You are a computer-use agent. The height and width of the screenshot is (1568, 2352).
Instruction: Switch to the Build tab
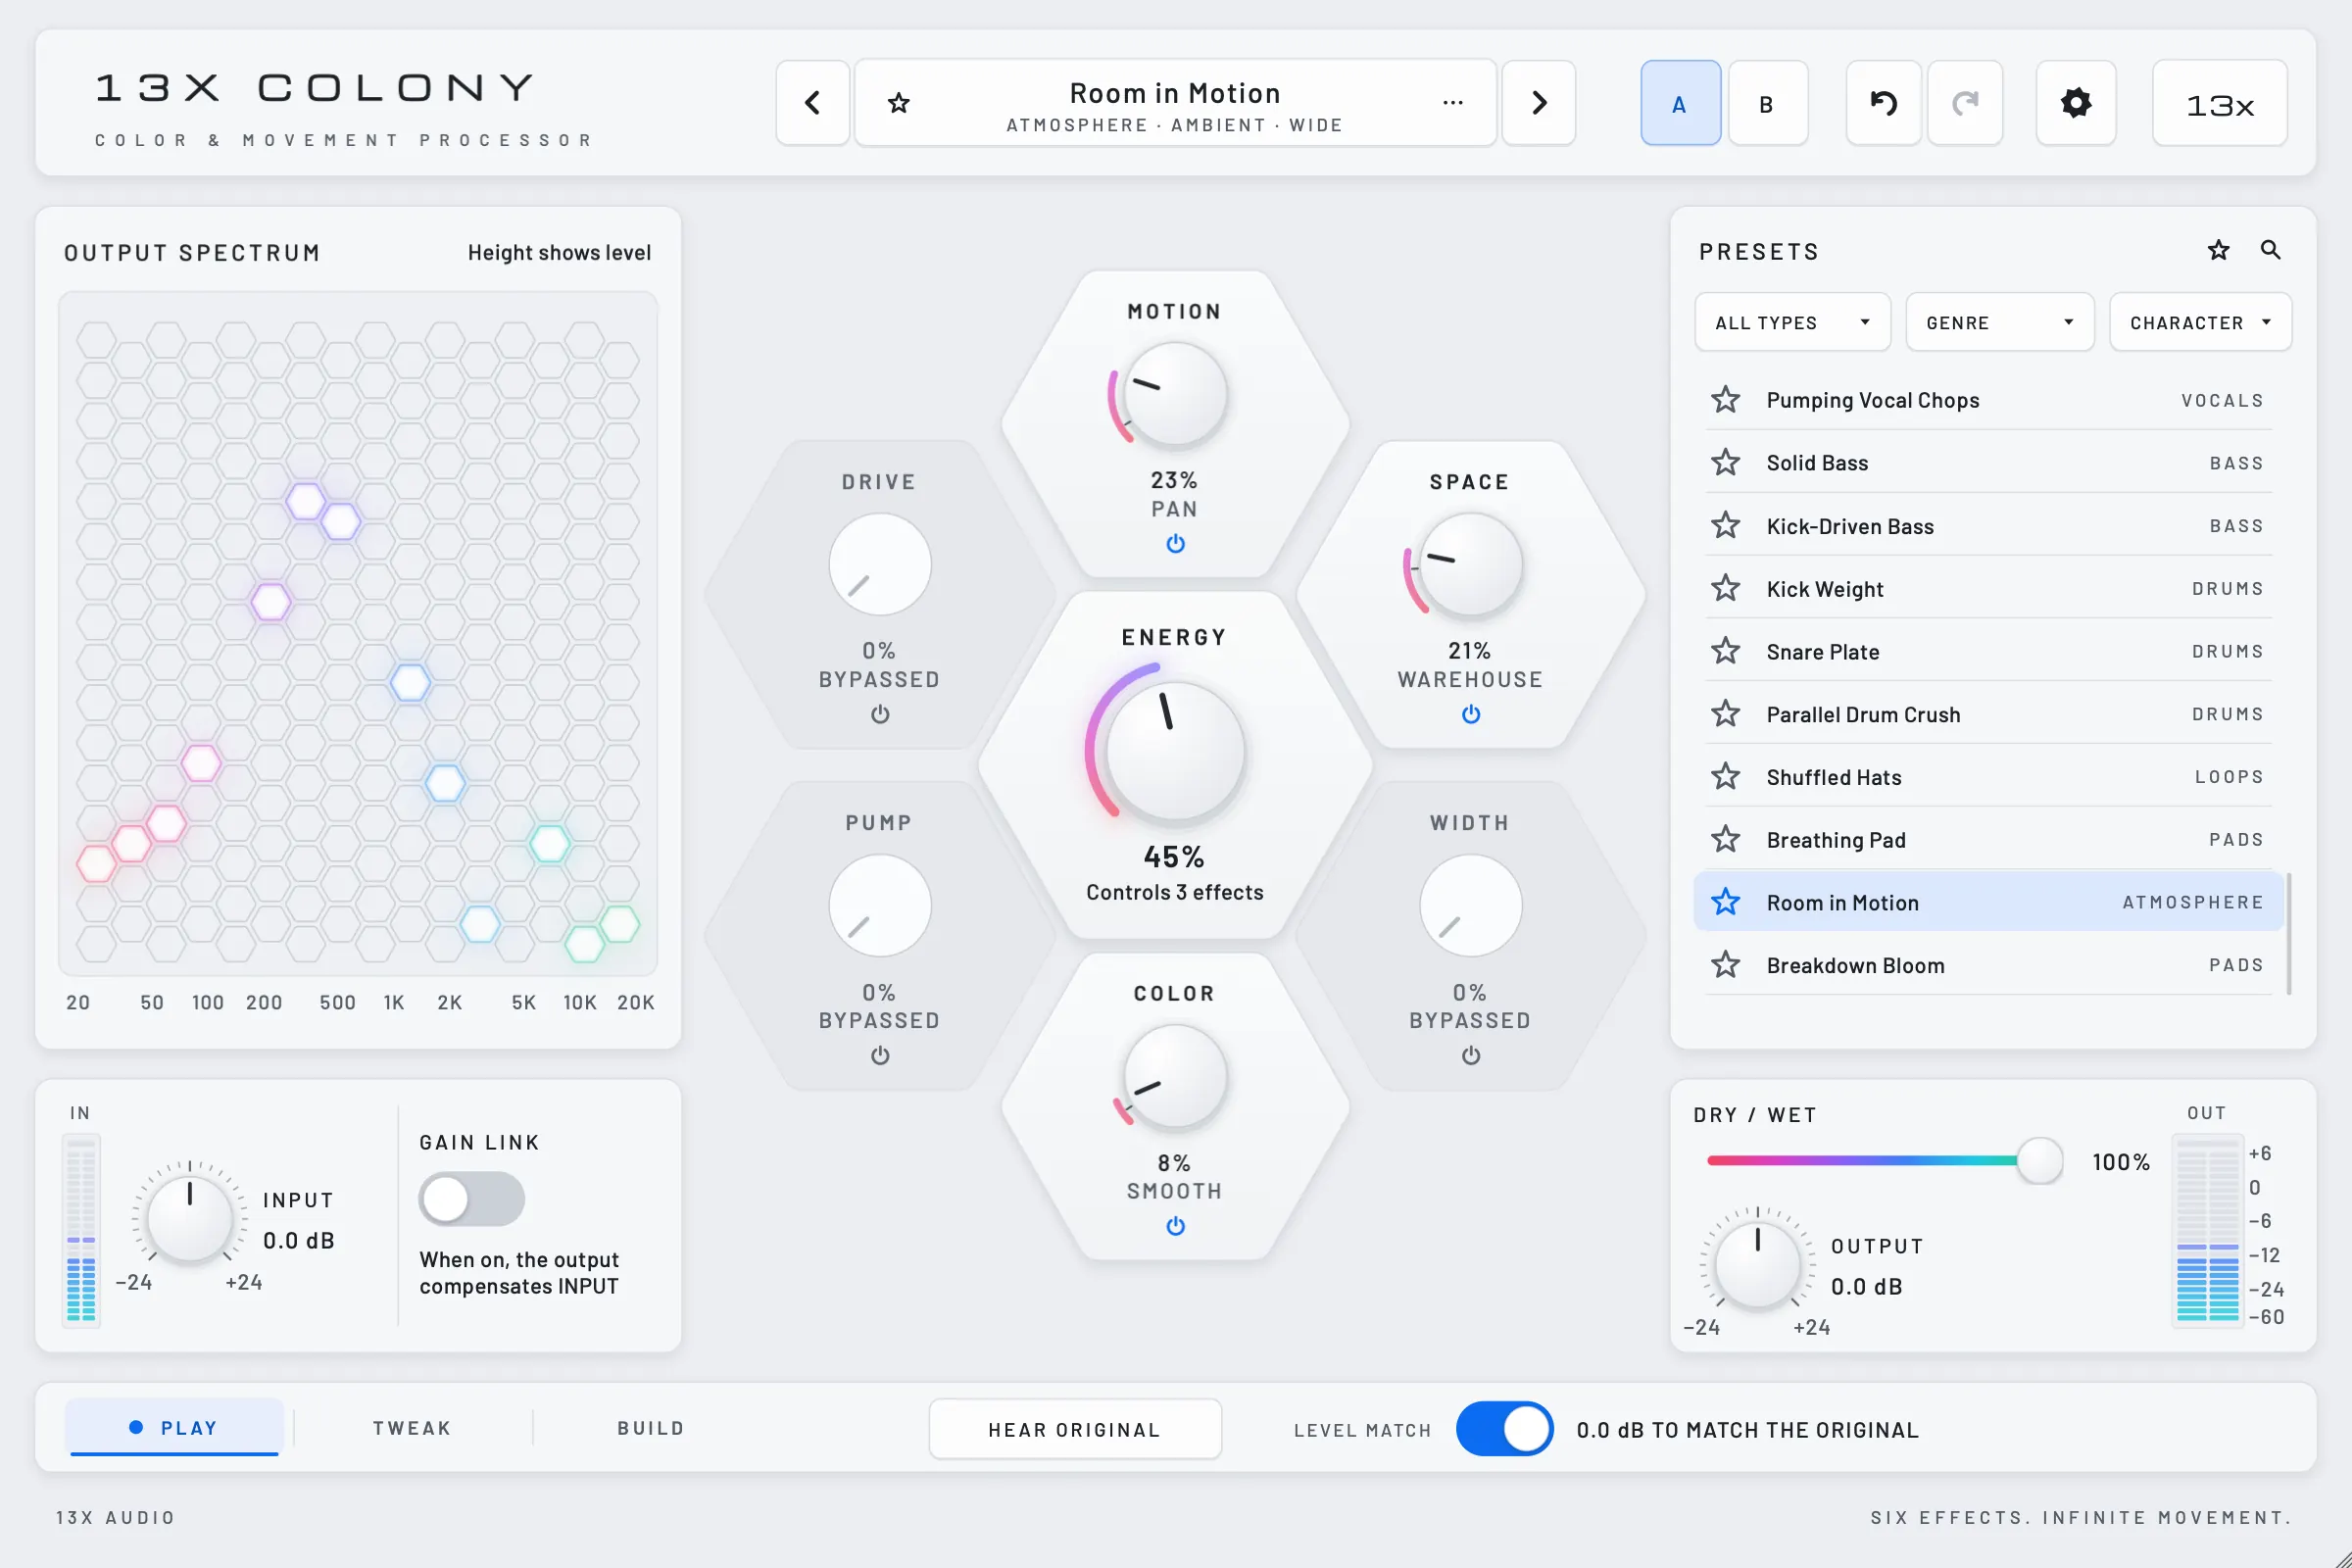point(651,1428)
